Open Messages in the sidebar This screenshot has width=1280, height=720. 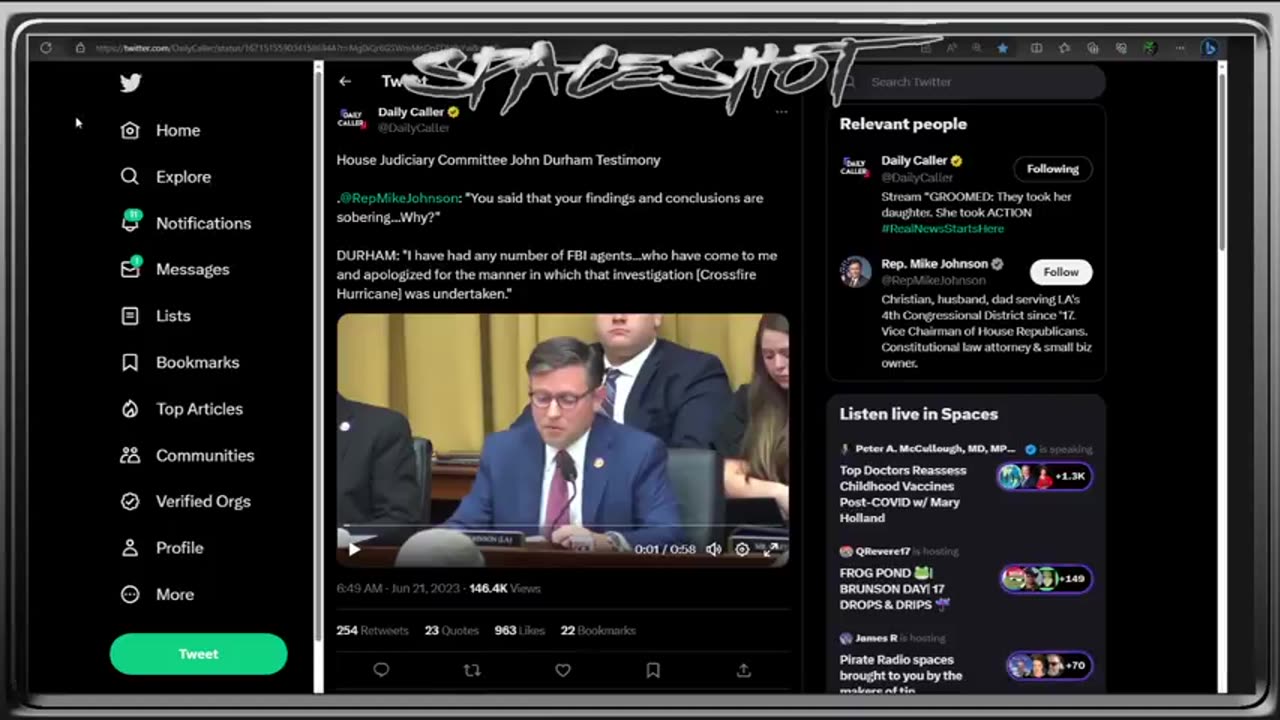(x=175, y=269)
